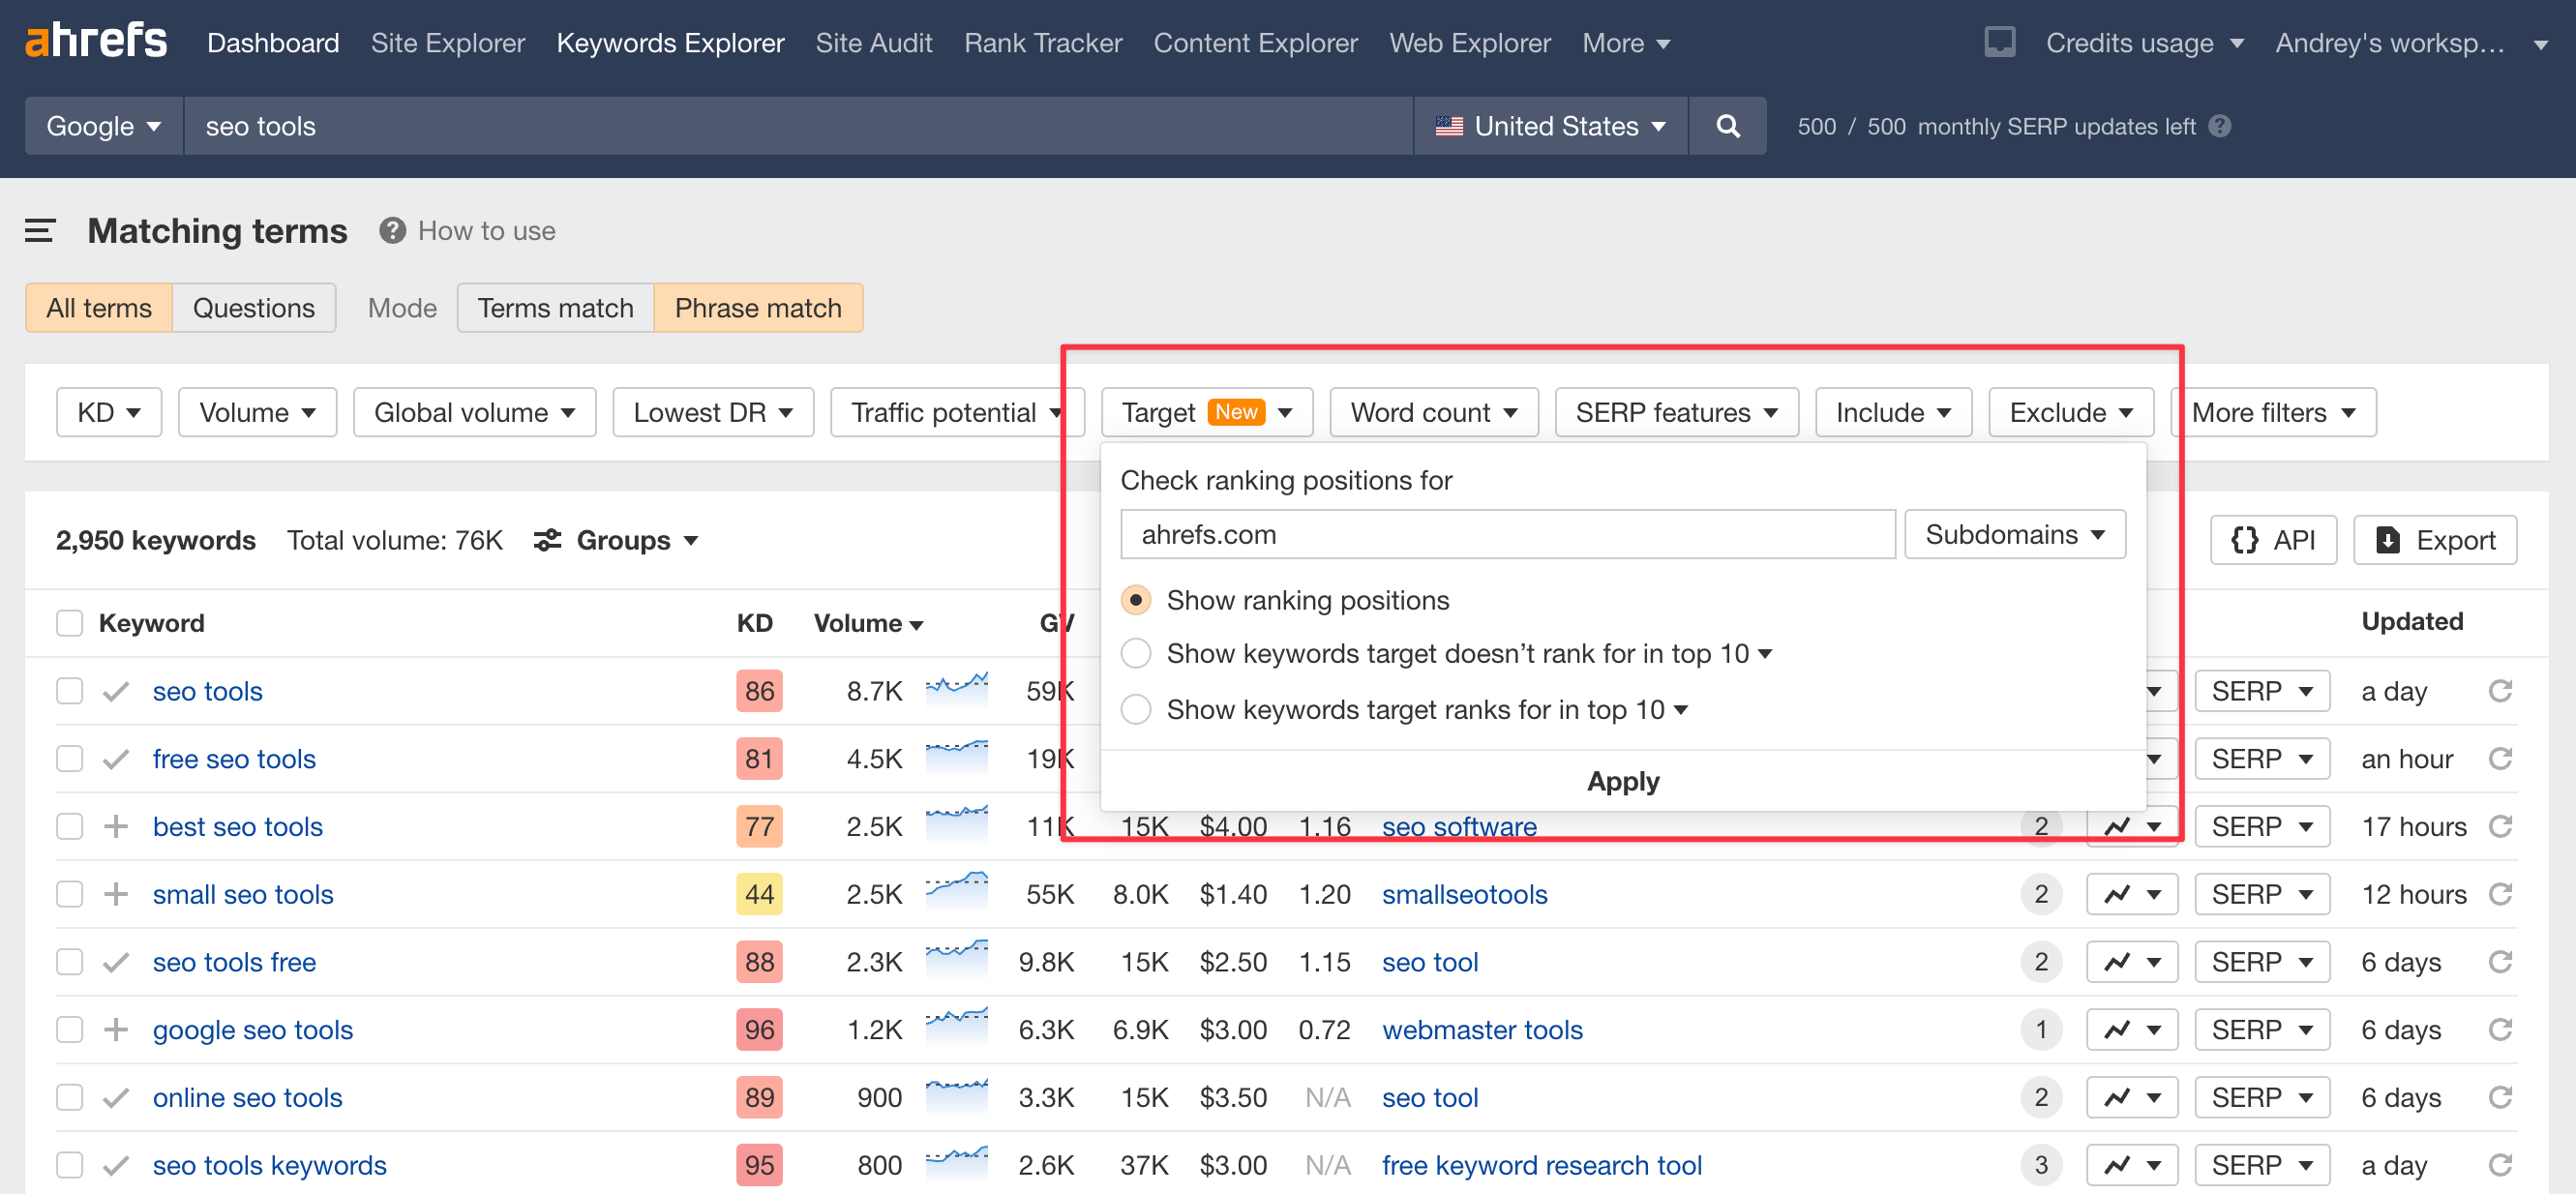Switch to Terms match mode
This screenshot has width=2576, height=1194.
coord(555,307)
